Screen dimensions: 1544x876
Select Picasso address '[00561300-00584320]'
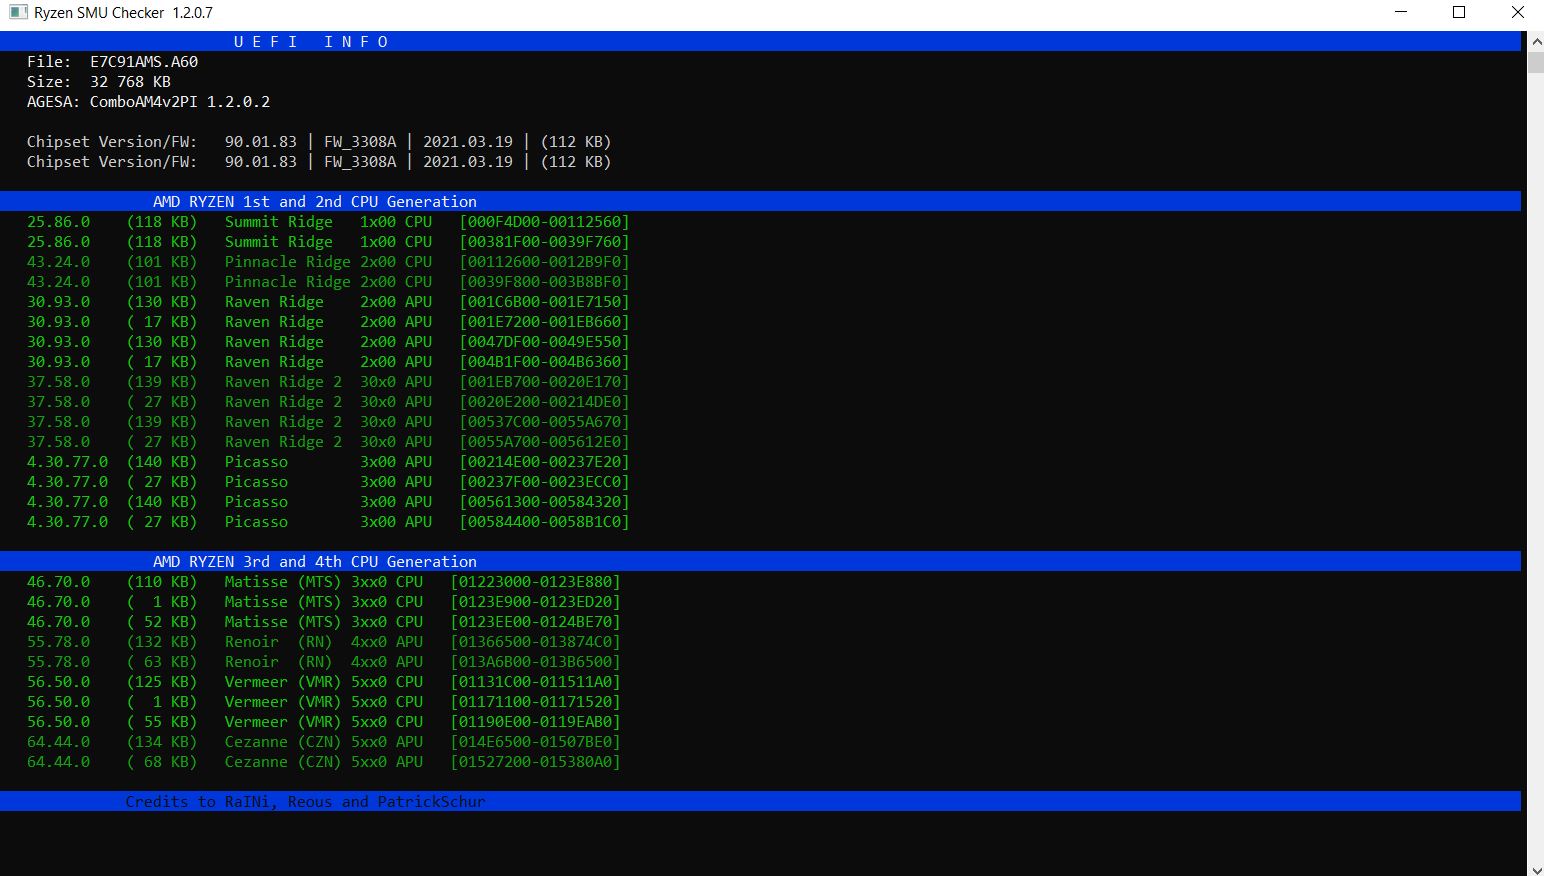pyautogui.click(x=545, y=502)
